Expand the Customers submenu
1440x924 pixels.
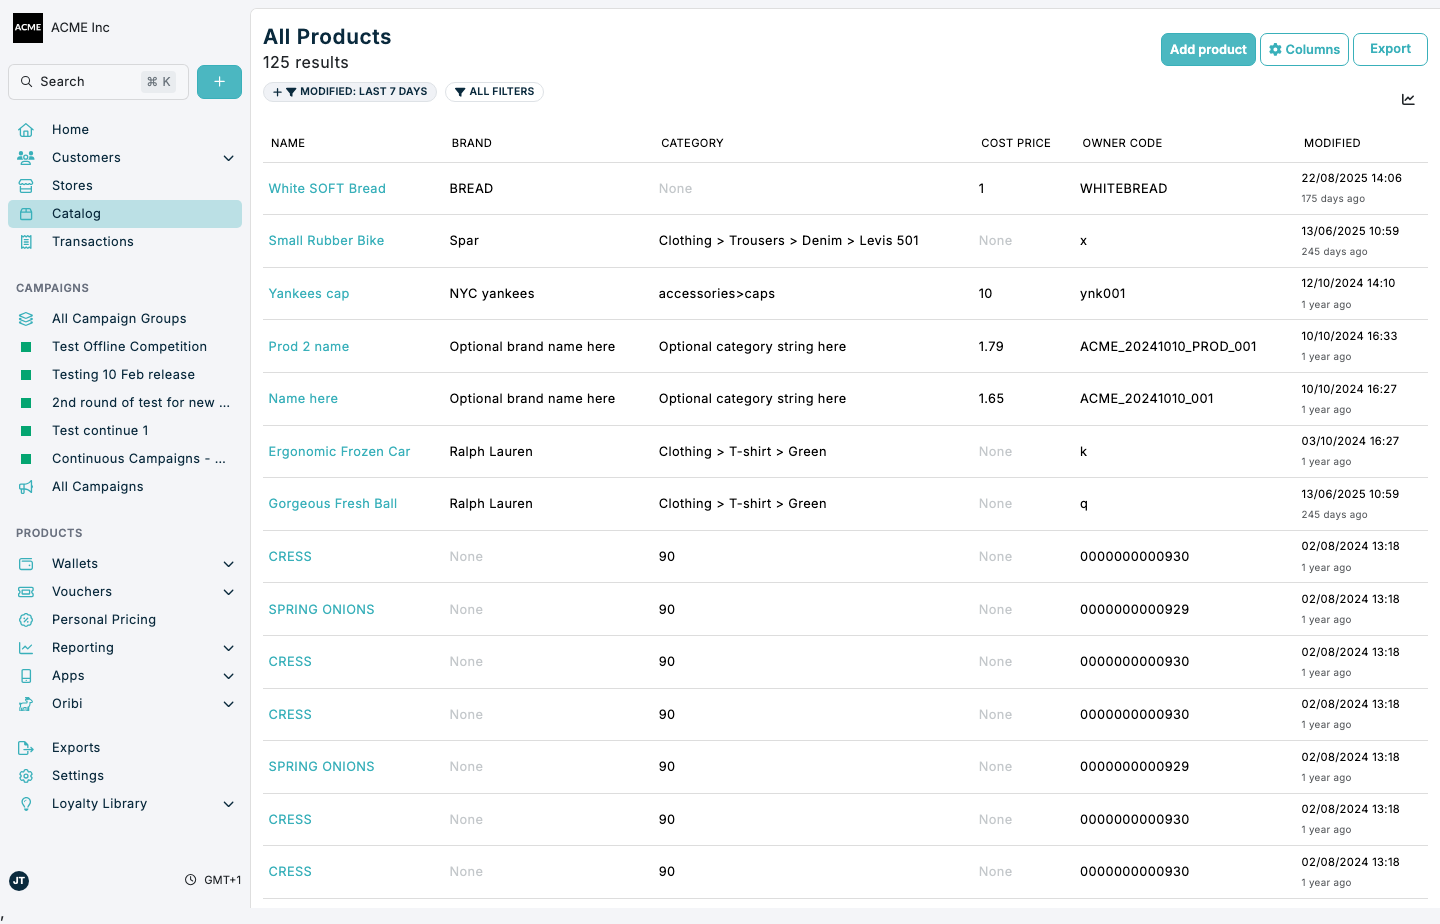coord(228,157)
